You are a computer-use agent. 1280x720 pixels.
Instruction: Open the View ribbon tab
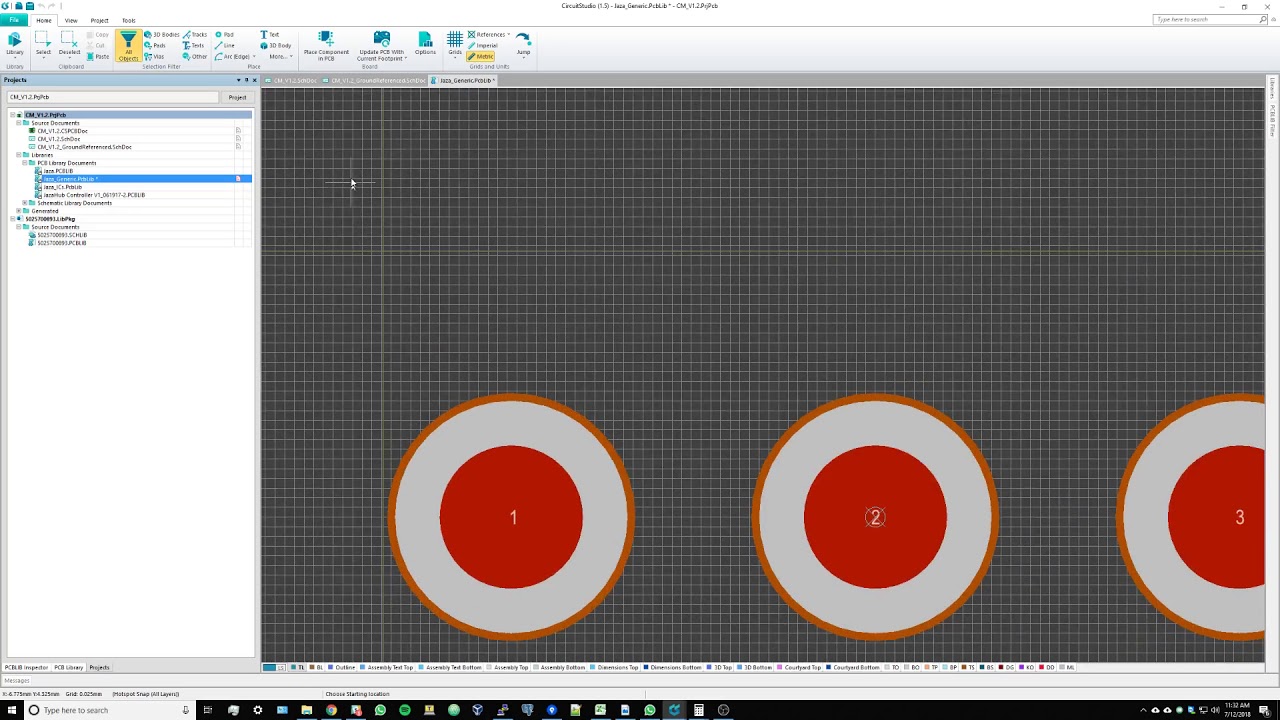pyautogui.click(x=71, y=20)
